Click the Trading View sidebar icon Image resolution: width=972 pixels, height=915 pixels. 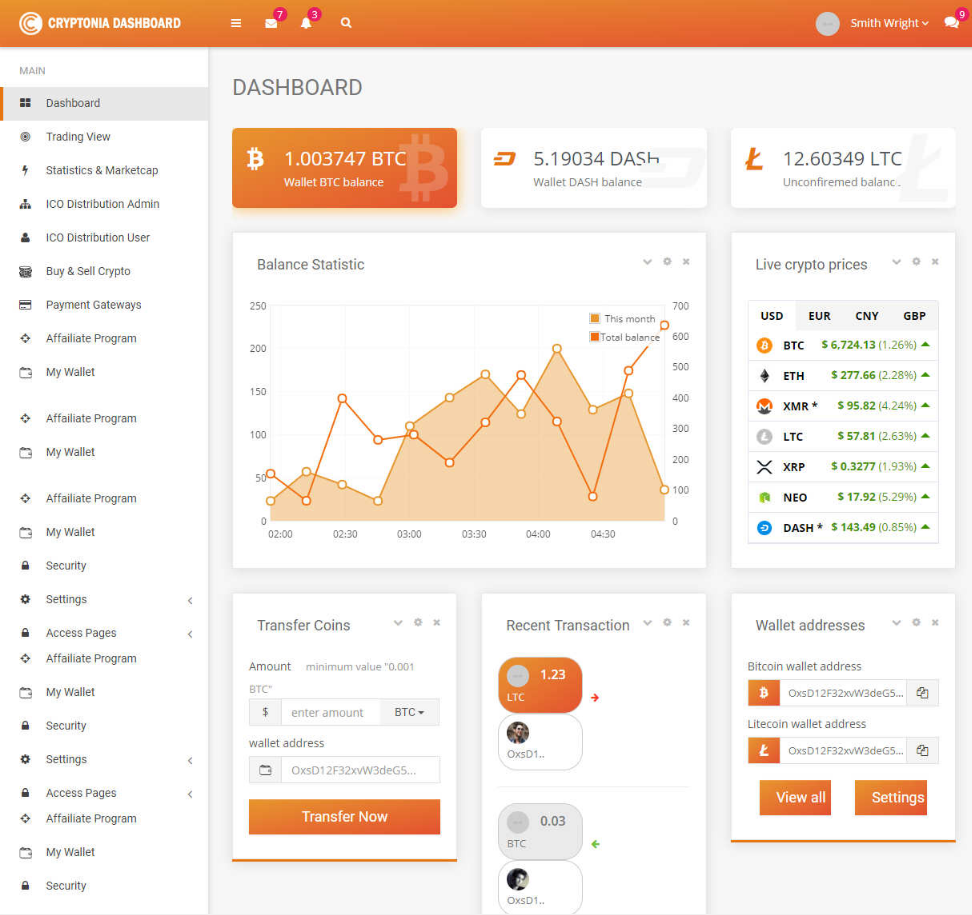click(x=25, y=136)
